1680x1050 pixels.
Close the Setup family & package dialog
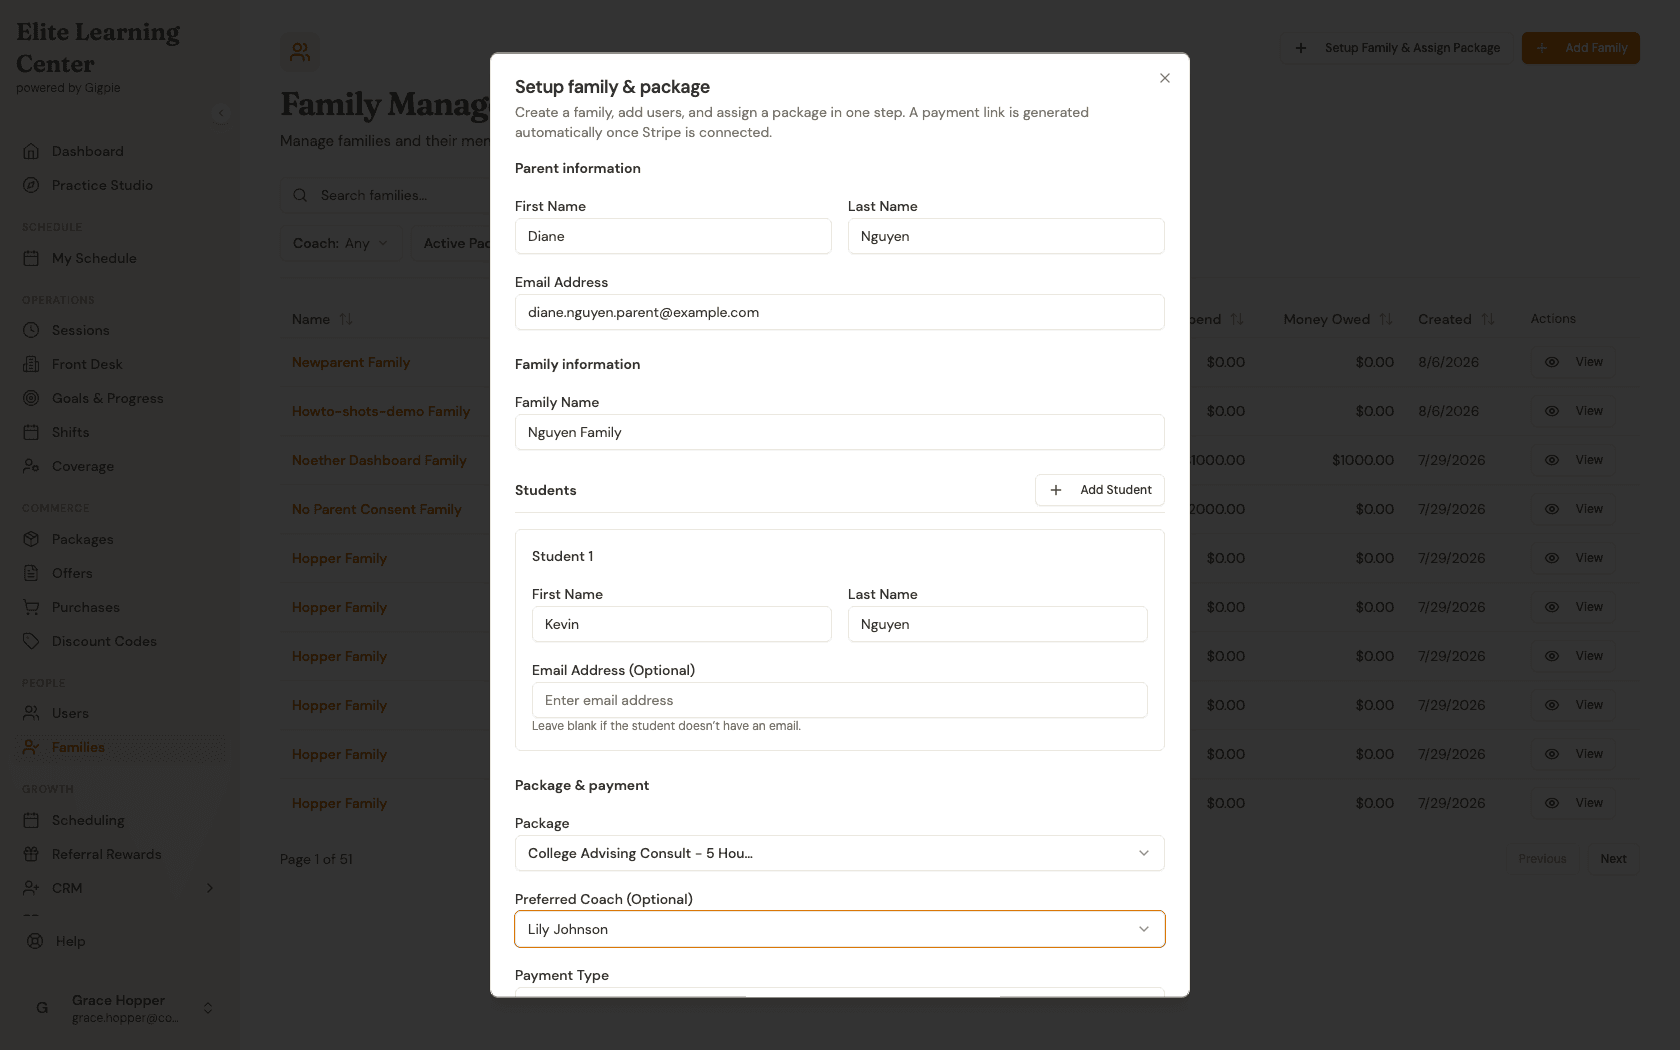tap(1165, 78)
